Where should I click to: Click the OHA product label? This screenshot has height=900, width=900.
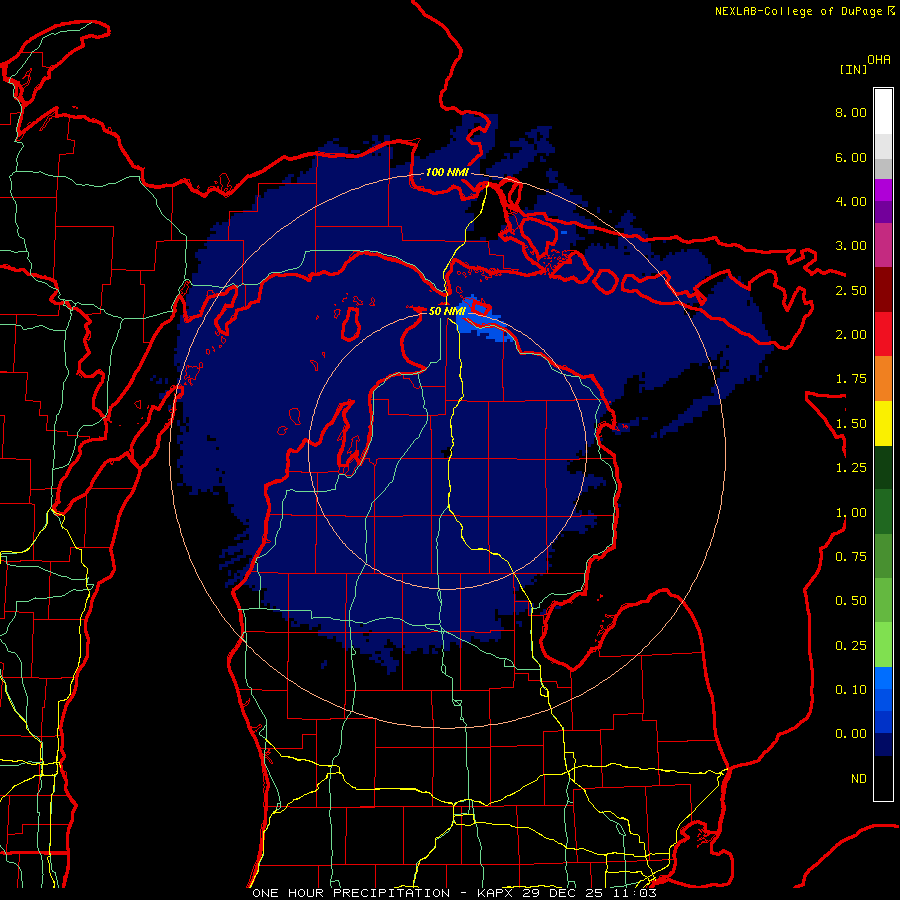(879, 59)
